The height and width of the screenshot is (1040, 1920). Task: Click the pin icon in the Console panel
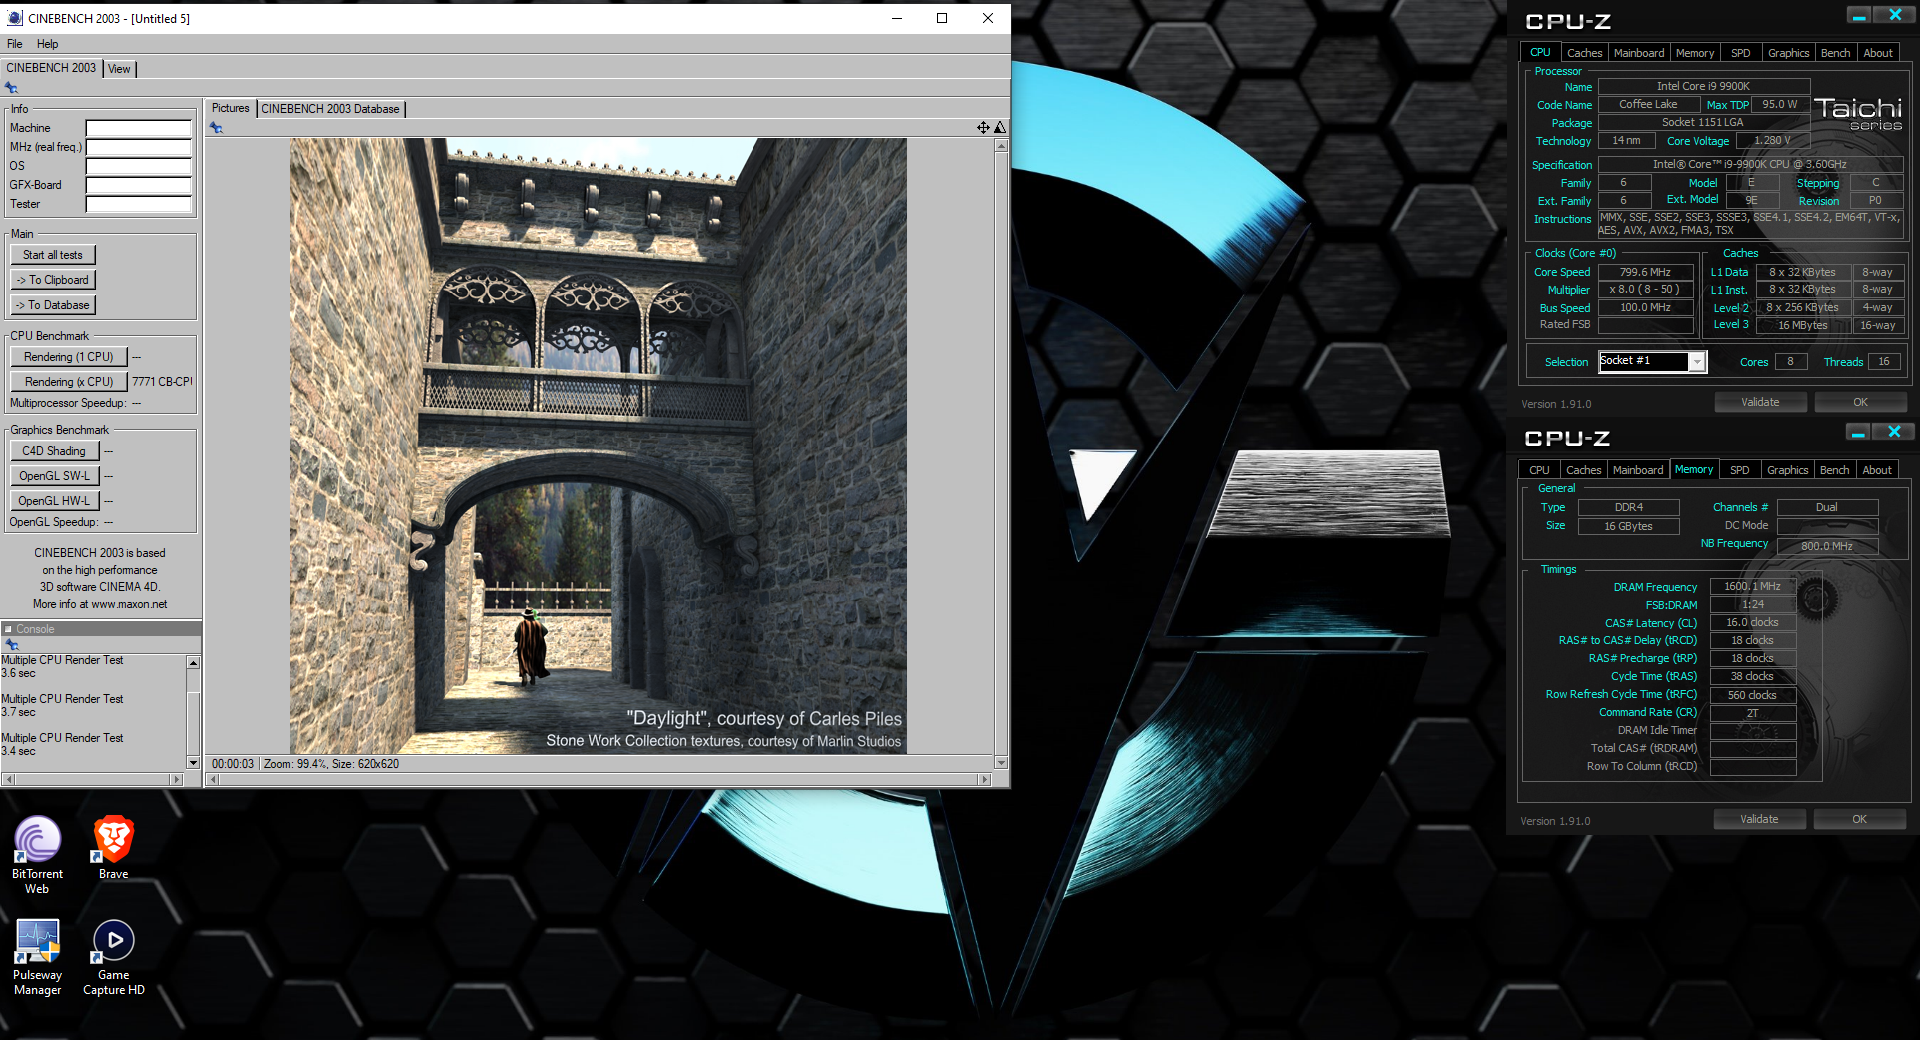coord(12,645)
